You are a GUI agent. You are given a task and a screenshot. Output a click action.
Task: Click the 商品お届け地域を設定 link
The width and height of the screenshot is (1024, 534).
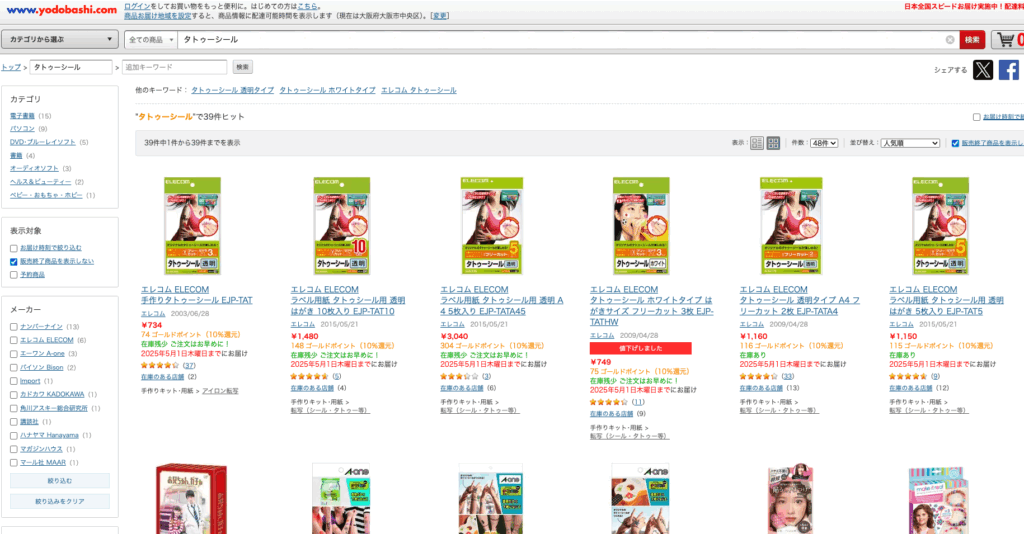click(x=157, y=16)
